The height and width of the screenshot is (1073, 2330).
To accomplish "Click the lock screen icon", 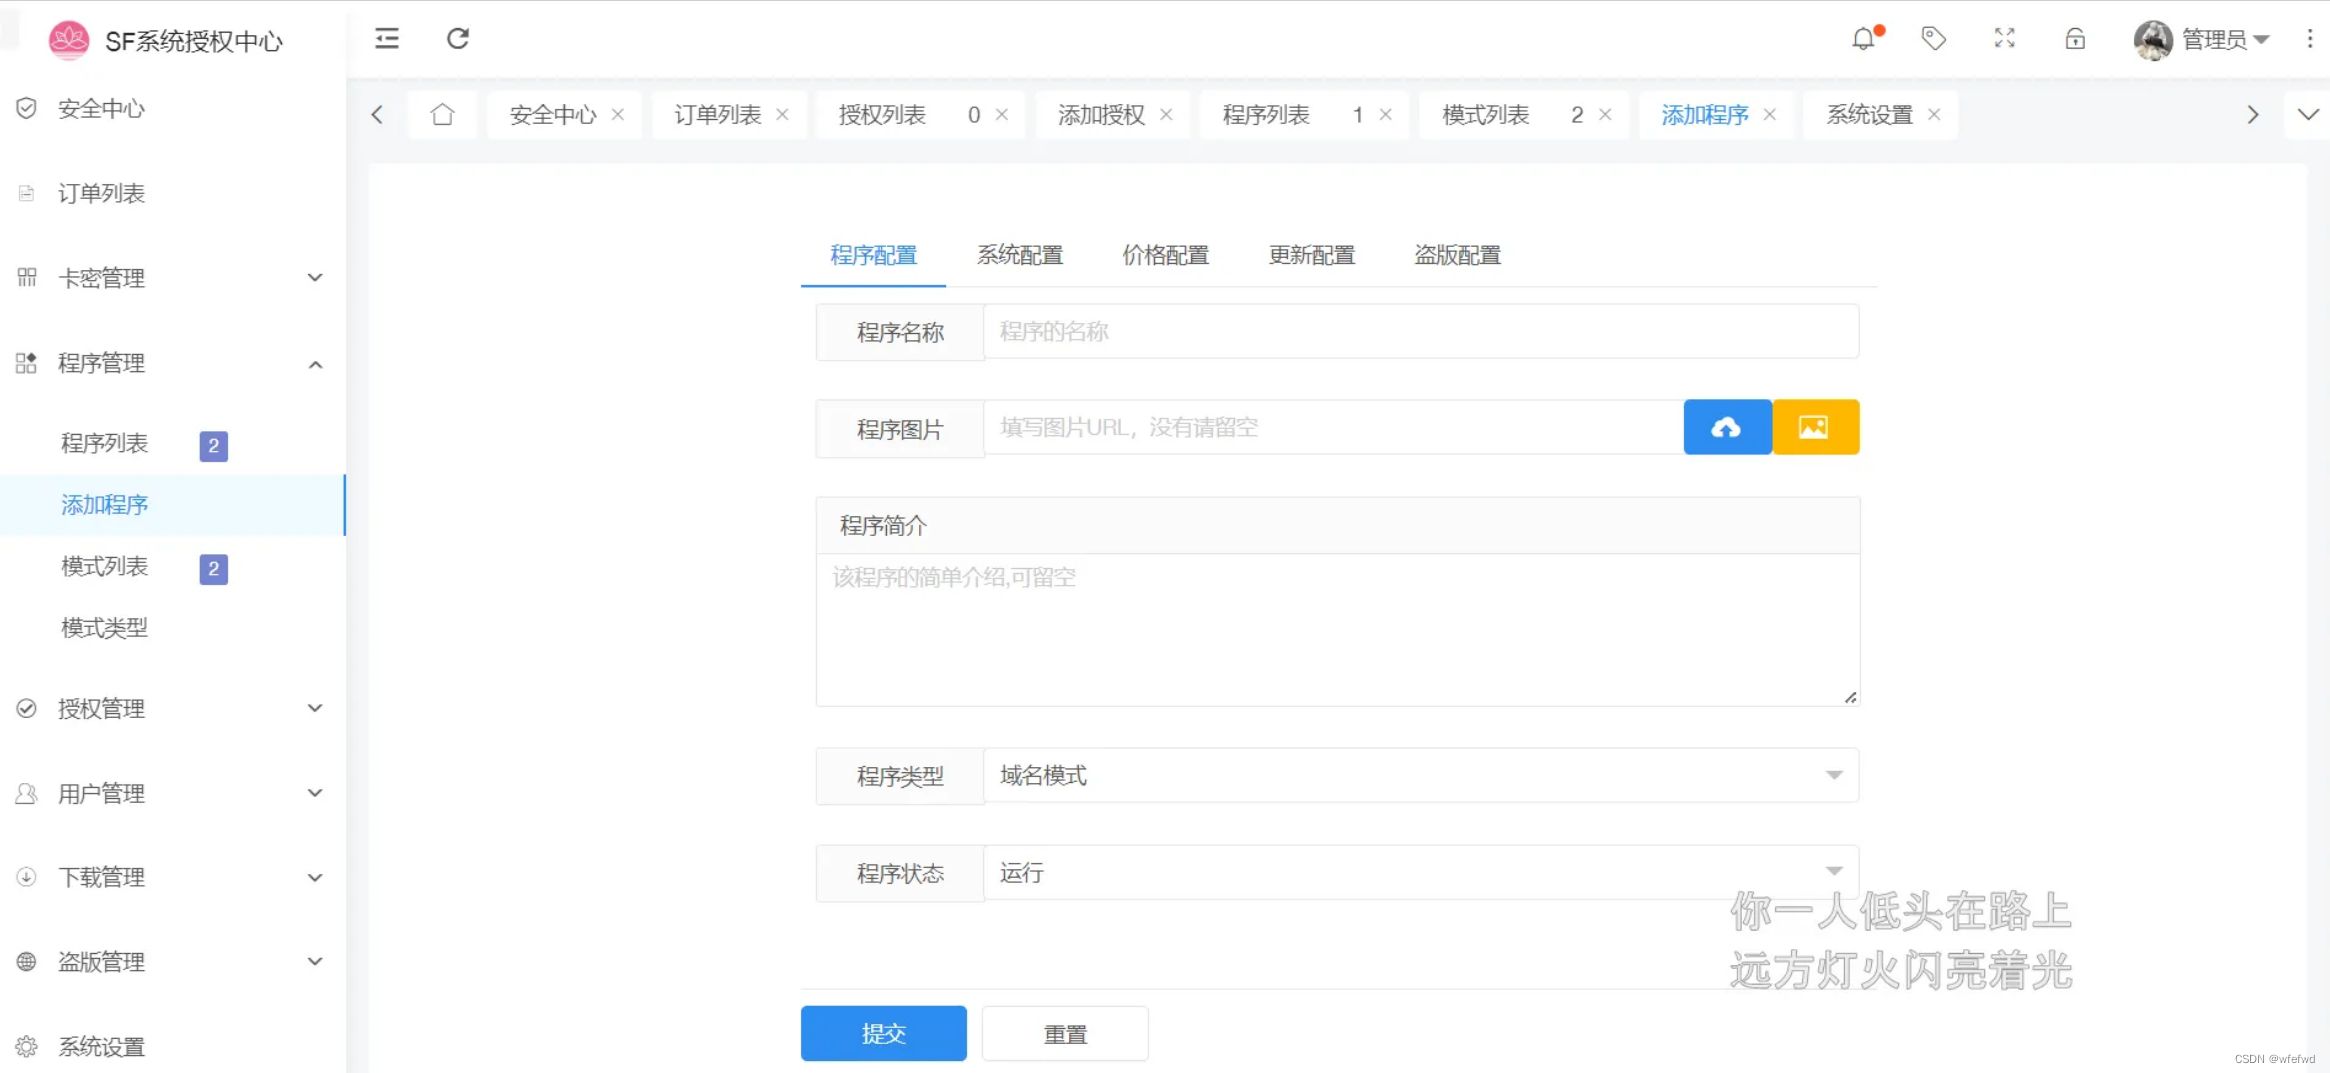I will [x=2074, y=39].
